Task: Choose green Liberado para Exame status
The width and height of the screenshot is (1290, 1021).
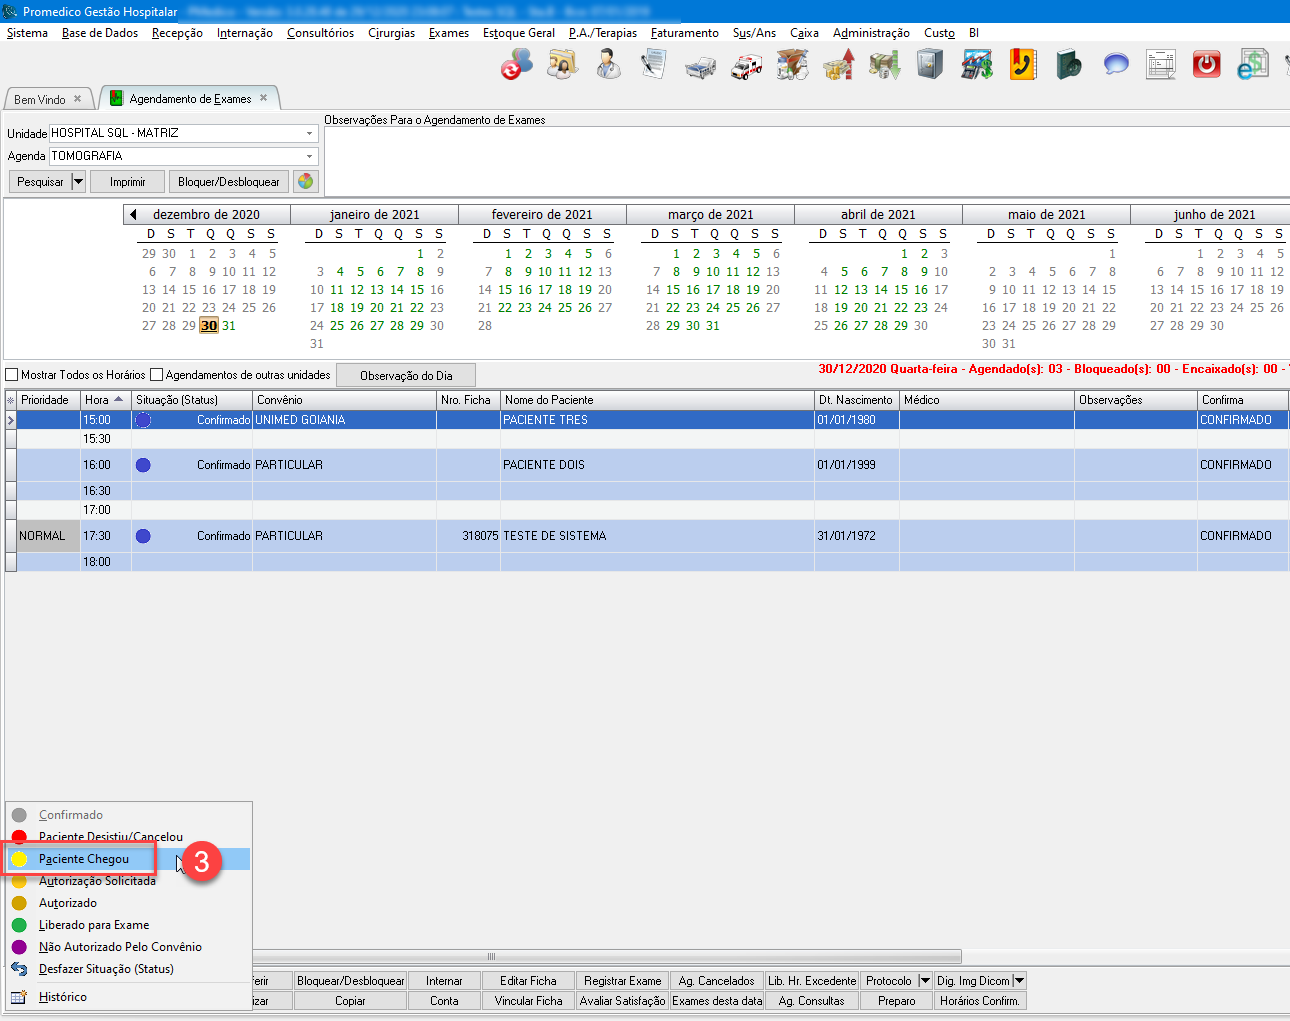Action: tap(93, 925)
